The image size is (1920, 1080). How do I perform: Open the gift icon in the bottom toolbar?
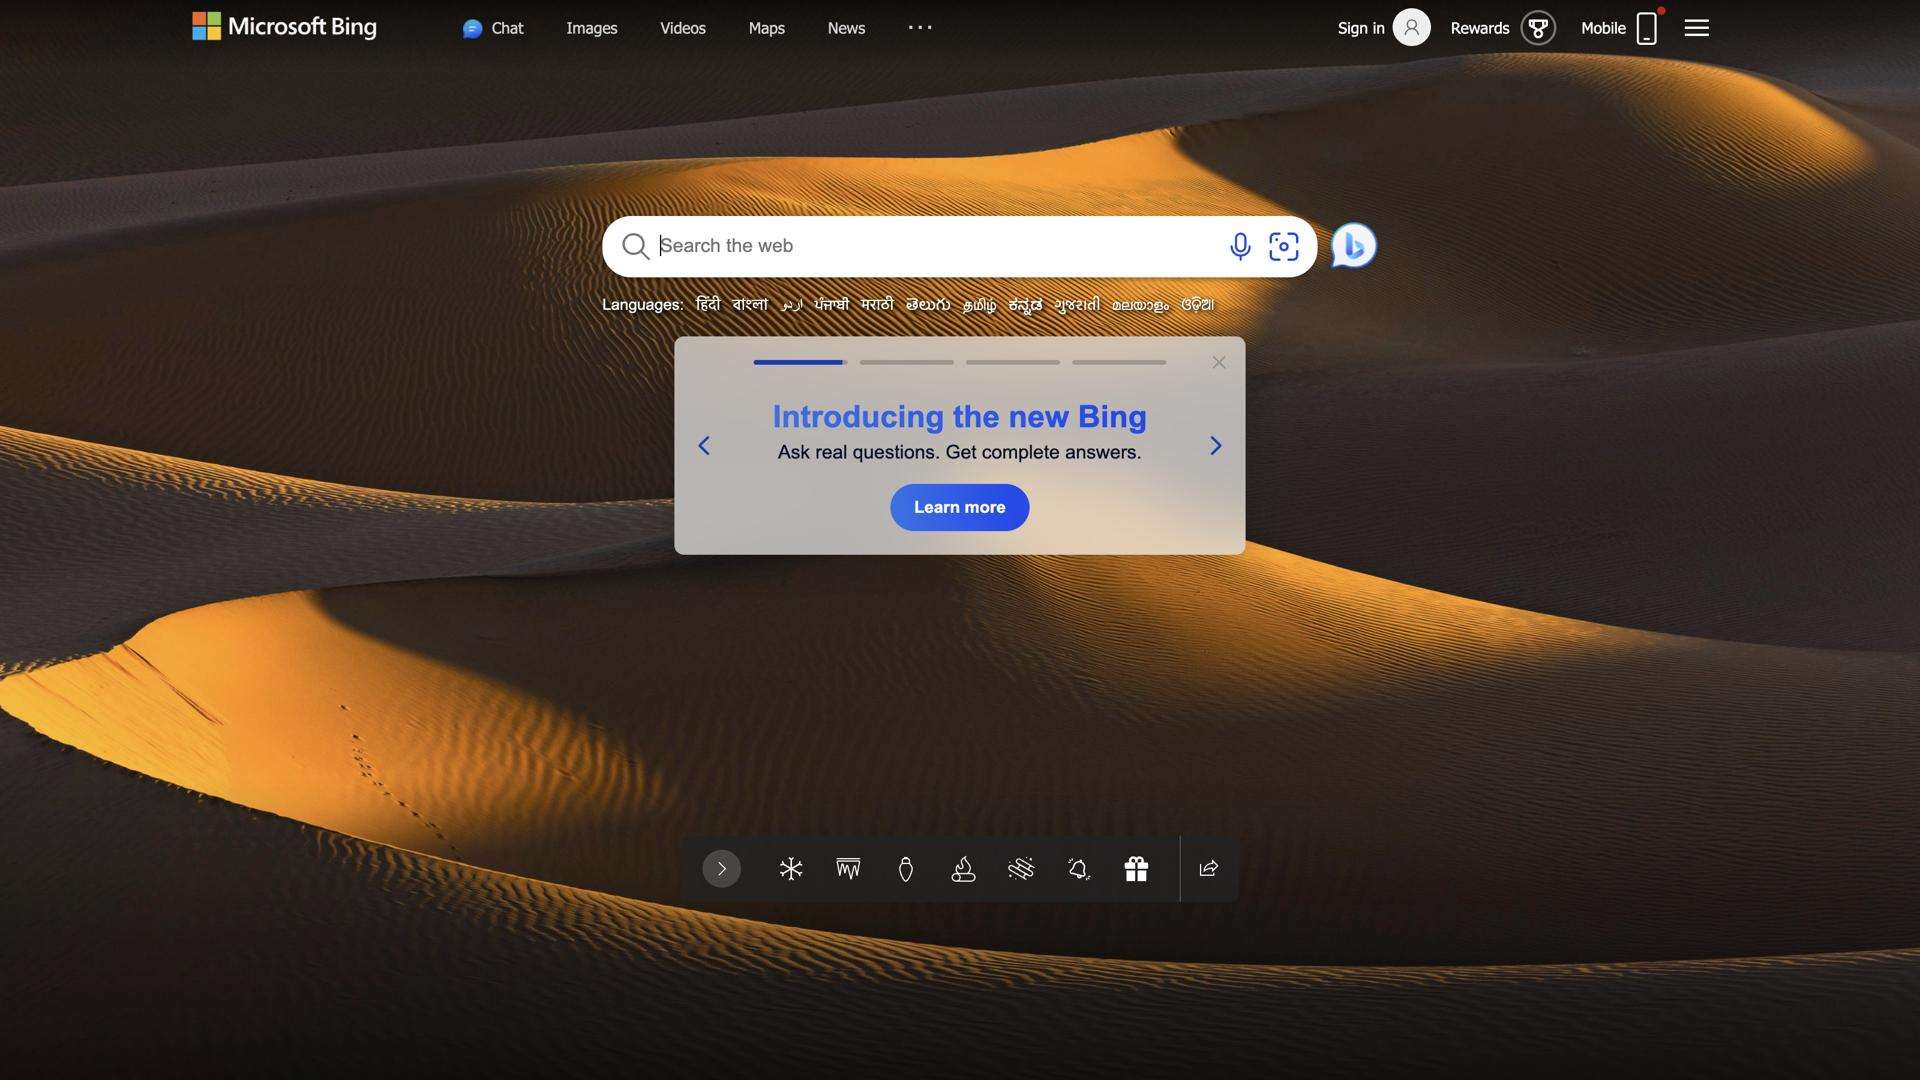(1136, 869)
